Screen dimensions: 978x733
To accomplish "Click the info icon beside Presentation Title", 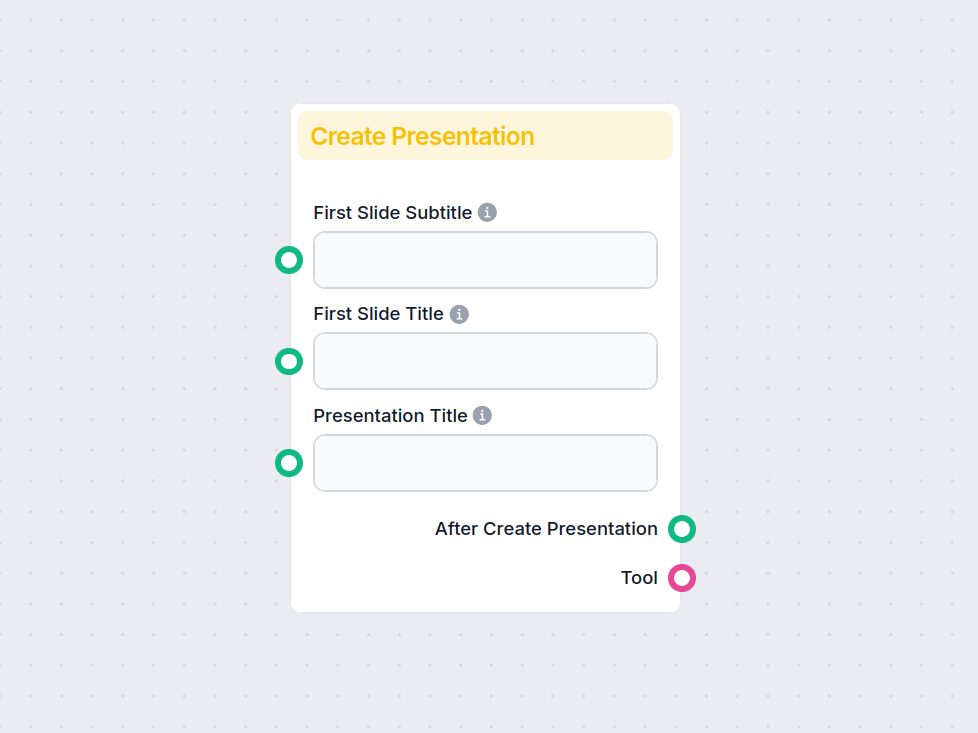I will pyautogui.click(x=482, y=415).
